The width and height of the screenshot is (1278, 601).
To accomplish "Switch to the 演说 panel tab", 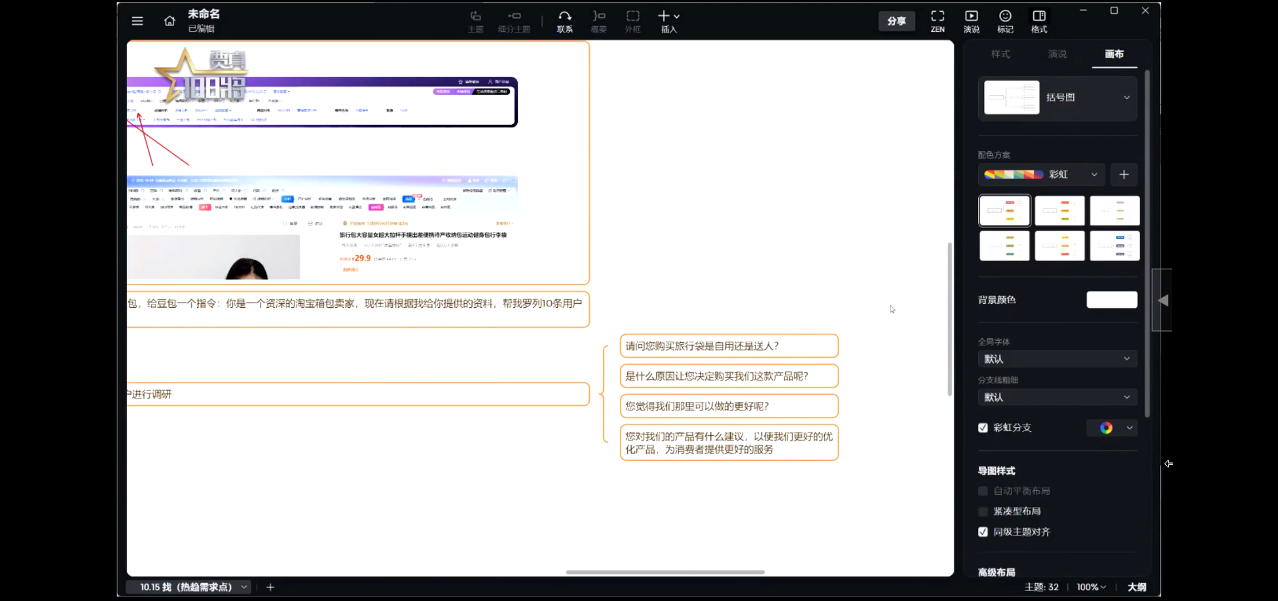I will tap(1057, 54).
